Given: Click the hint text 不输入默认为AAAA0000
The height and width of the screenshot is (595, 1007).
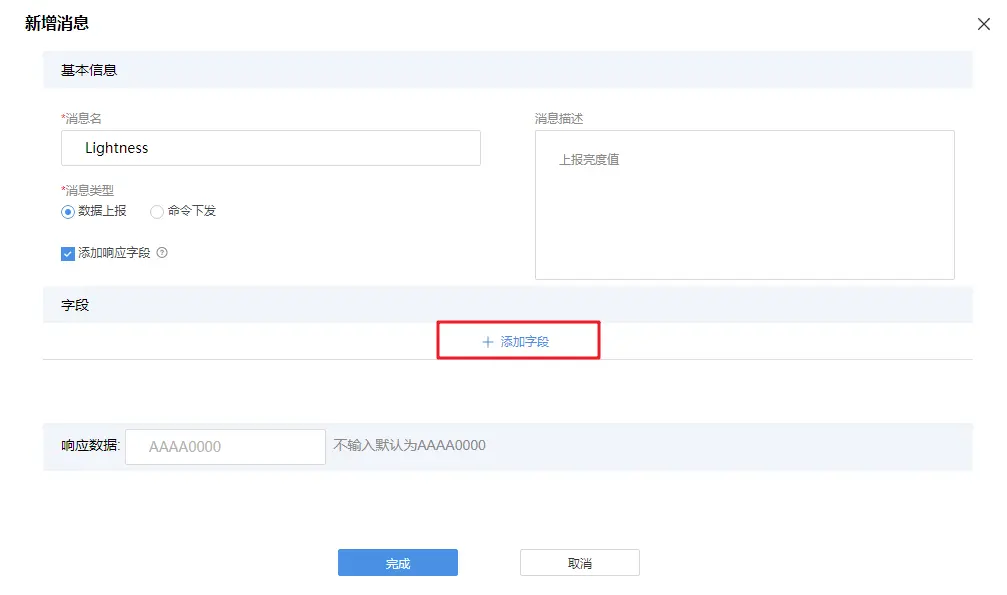Looking at the screenshot, I should pyautogui.click(x=409, y=445).
